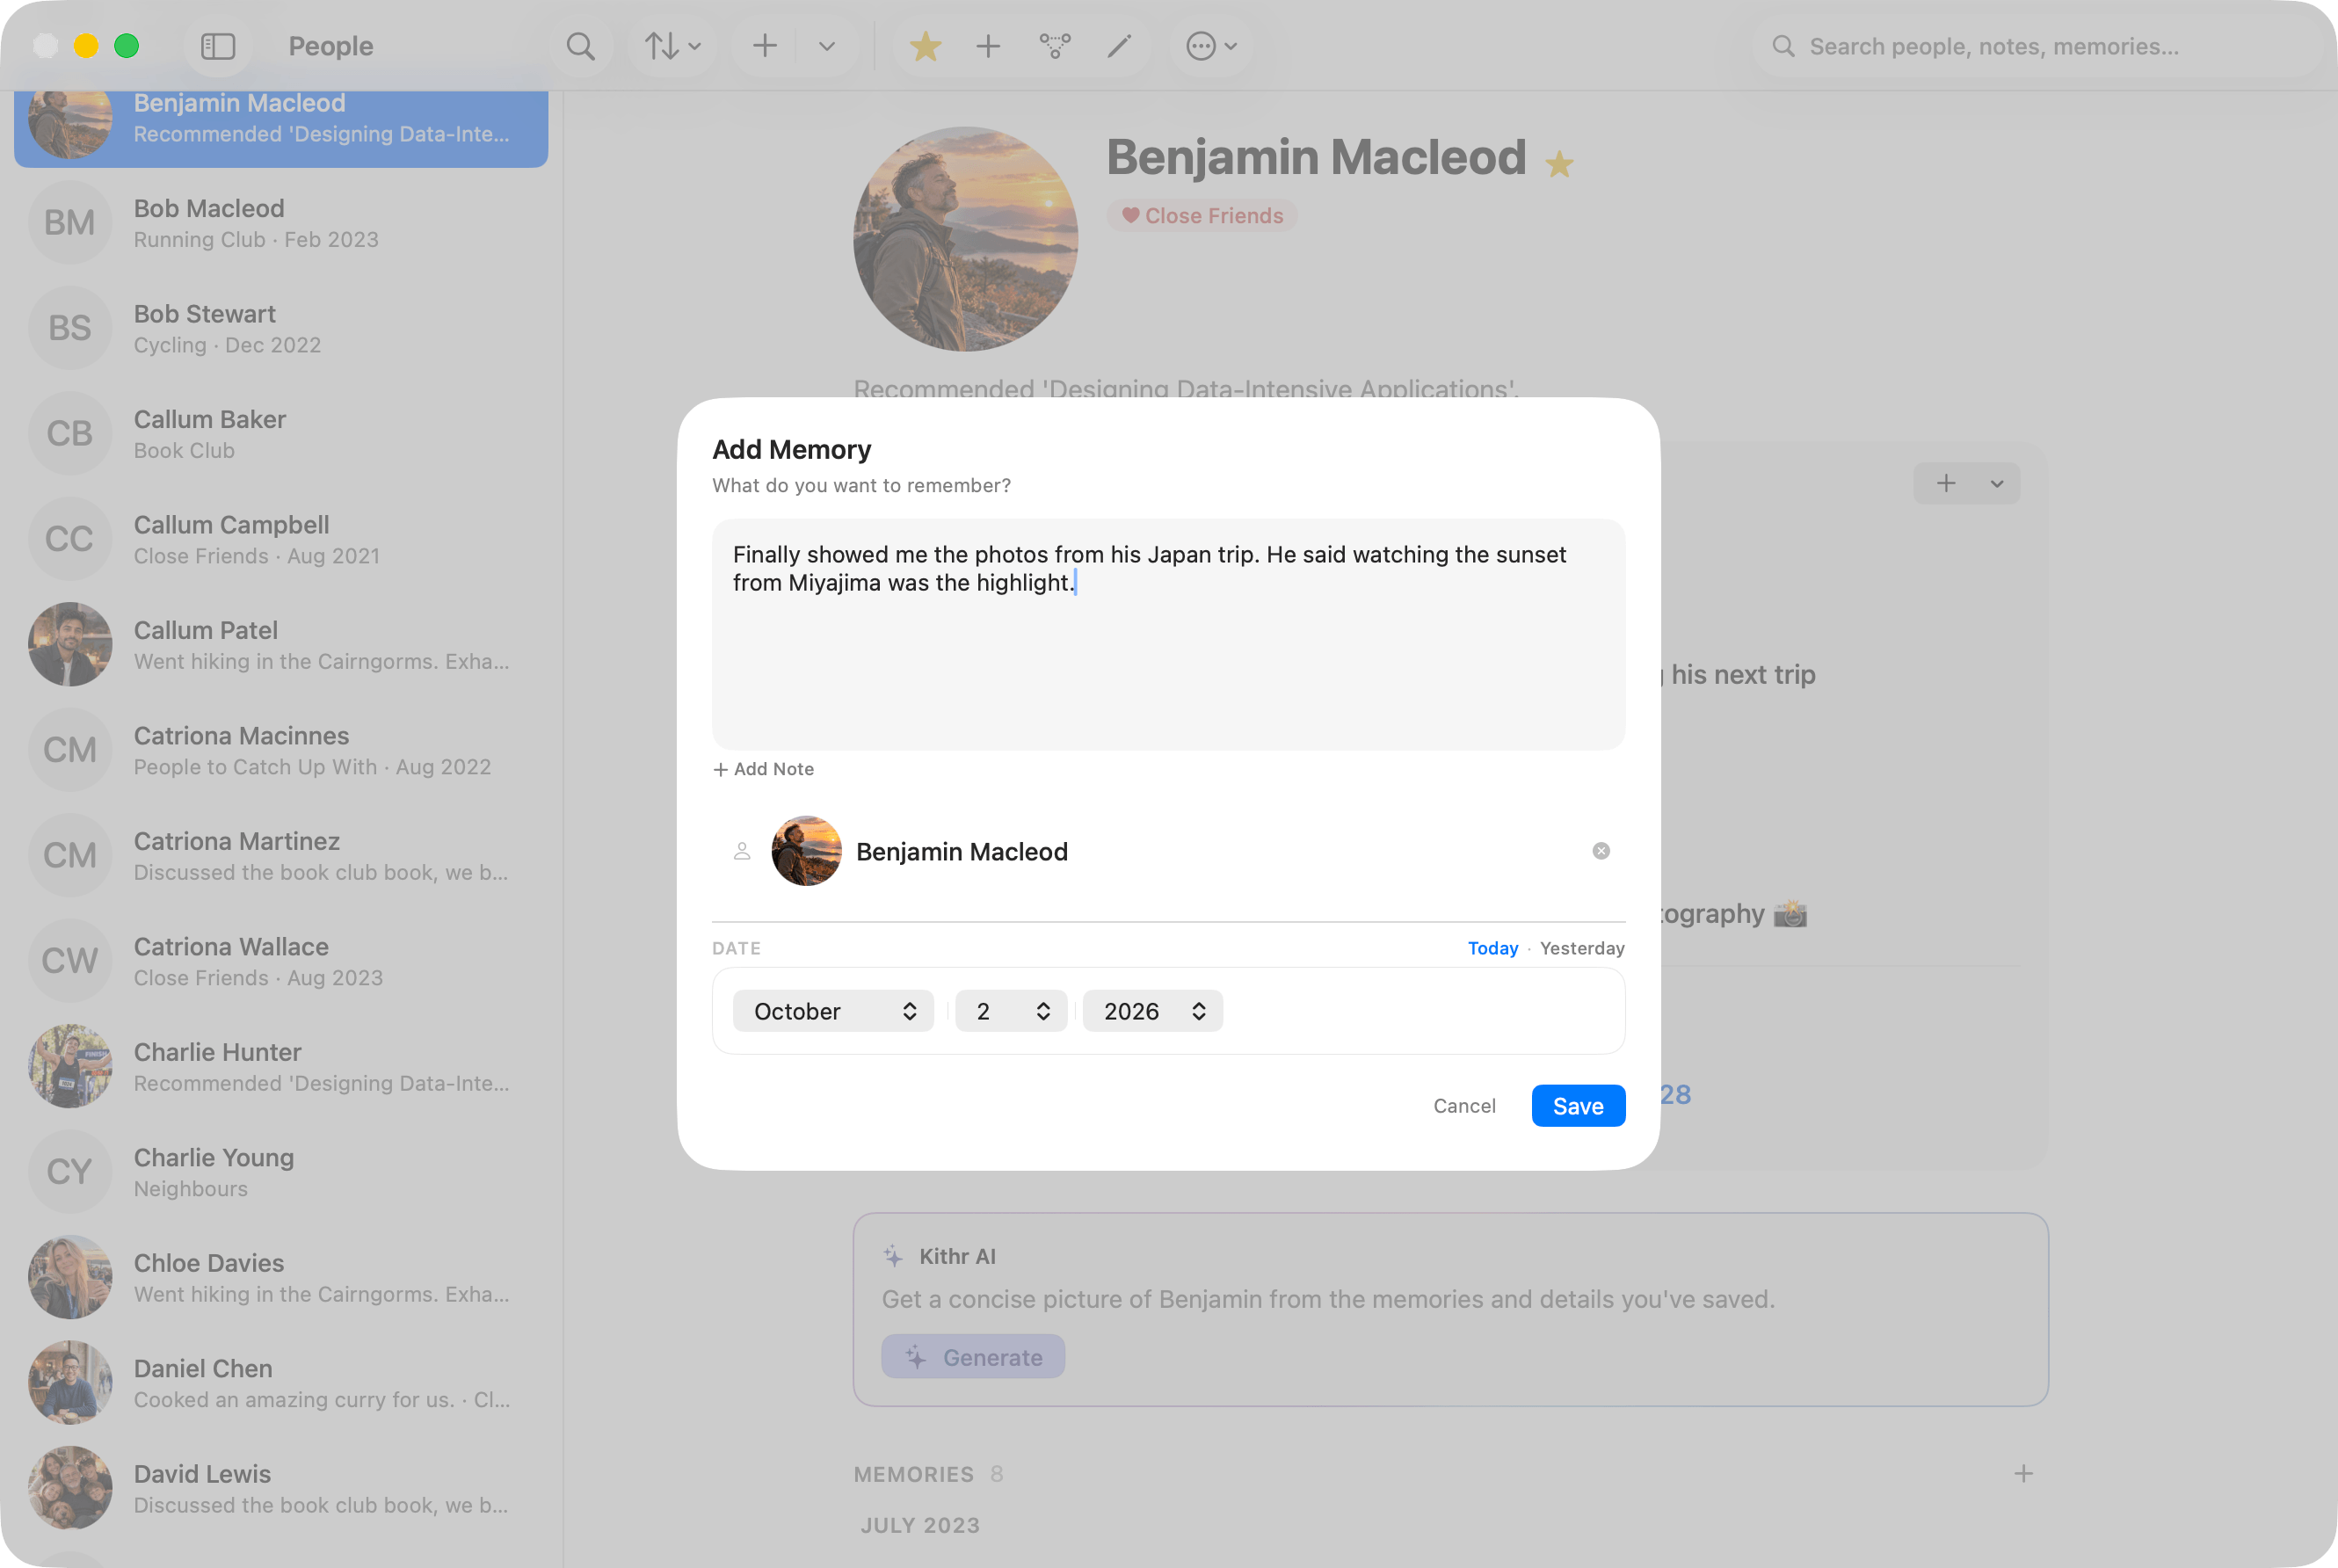This screenshot has width=2338, height=1568.
Task: Open the October month selector
Action: pos(833,1011)
